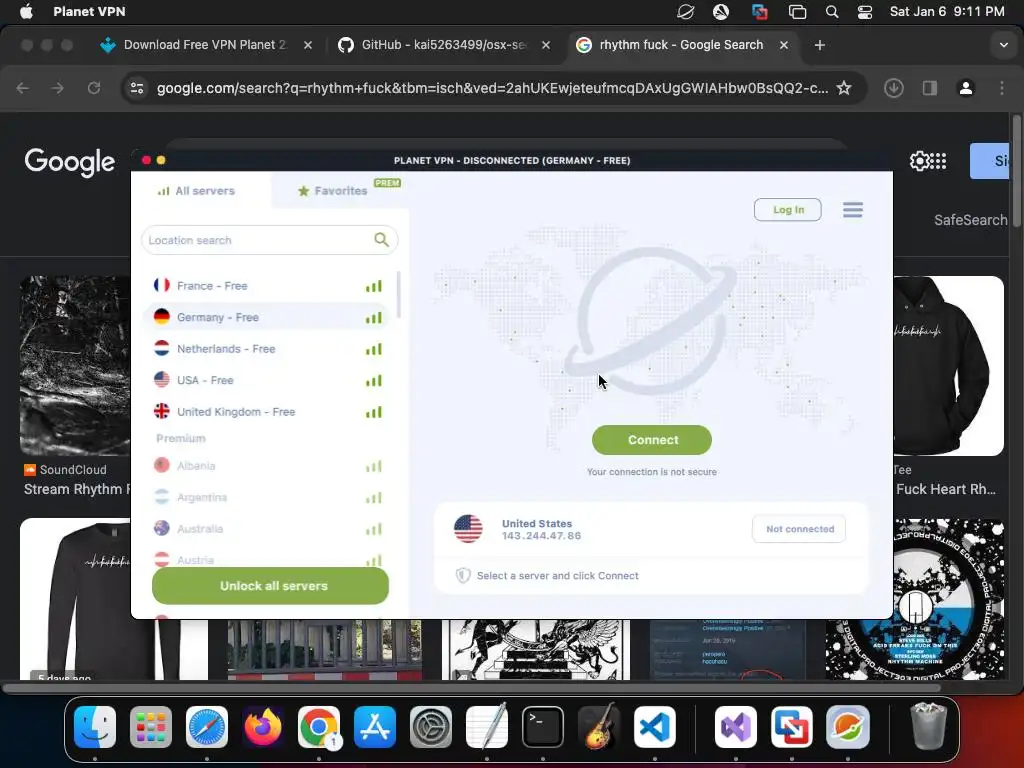Switch to the Favorites tab

point(332,191)
